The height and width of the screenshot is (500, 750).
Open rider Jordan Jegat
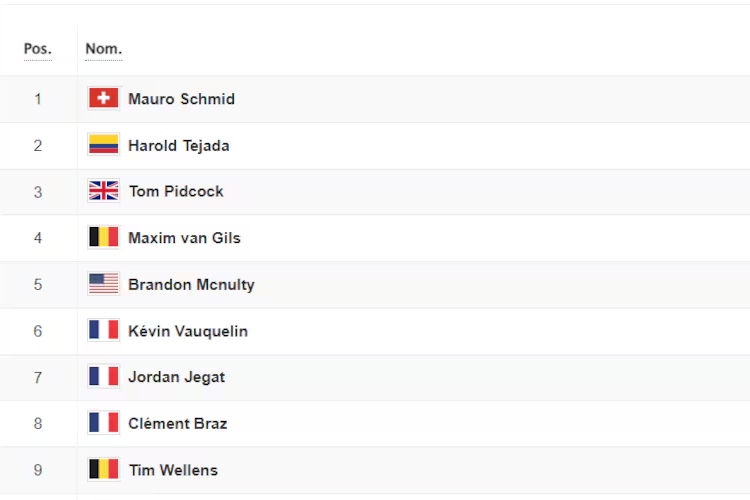pyautogui.click(x=176, y=378)
